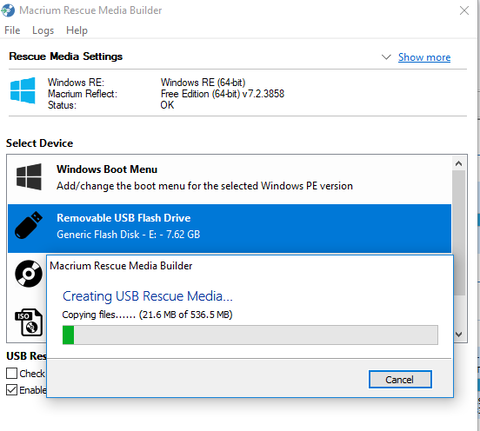Click the copying files progress bar
This screenshot has height=431, width=480.
point(250,335)
